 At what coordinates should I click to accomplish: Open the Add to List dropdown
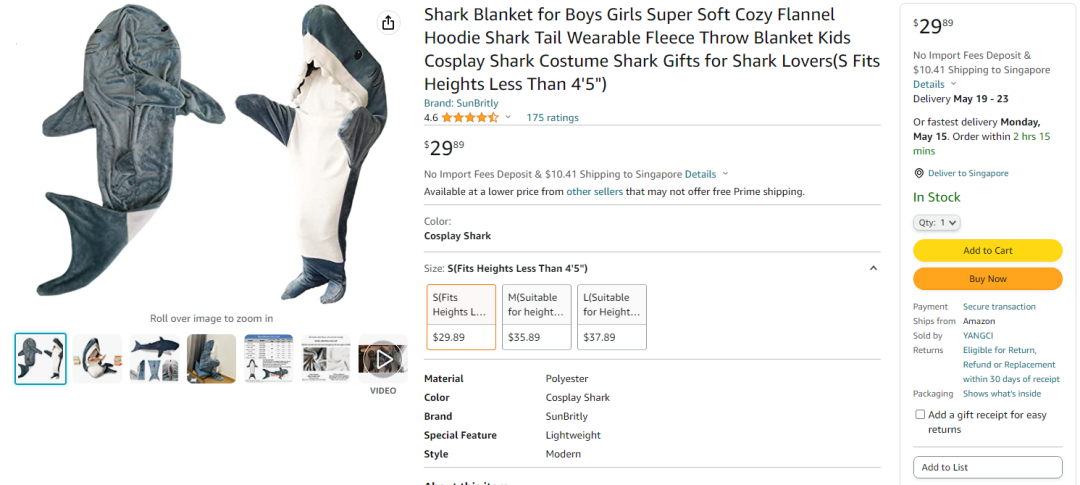(x=987, y=467)
